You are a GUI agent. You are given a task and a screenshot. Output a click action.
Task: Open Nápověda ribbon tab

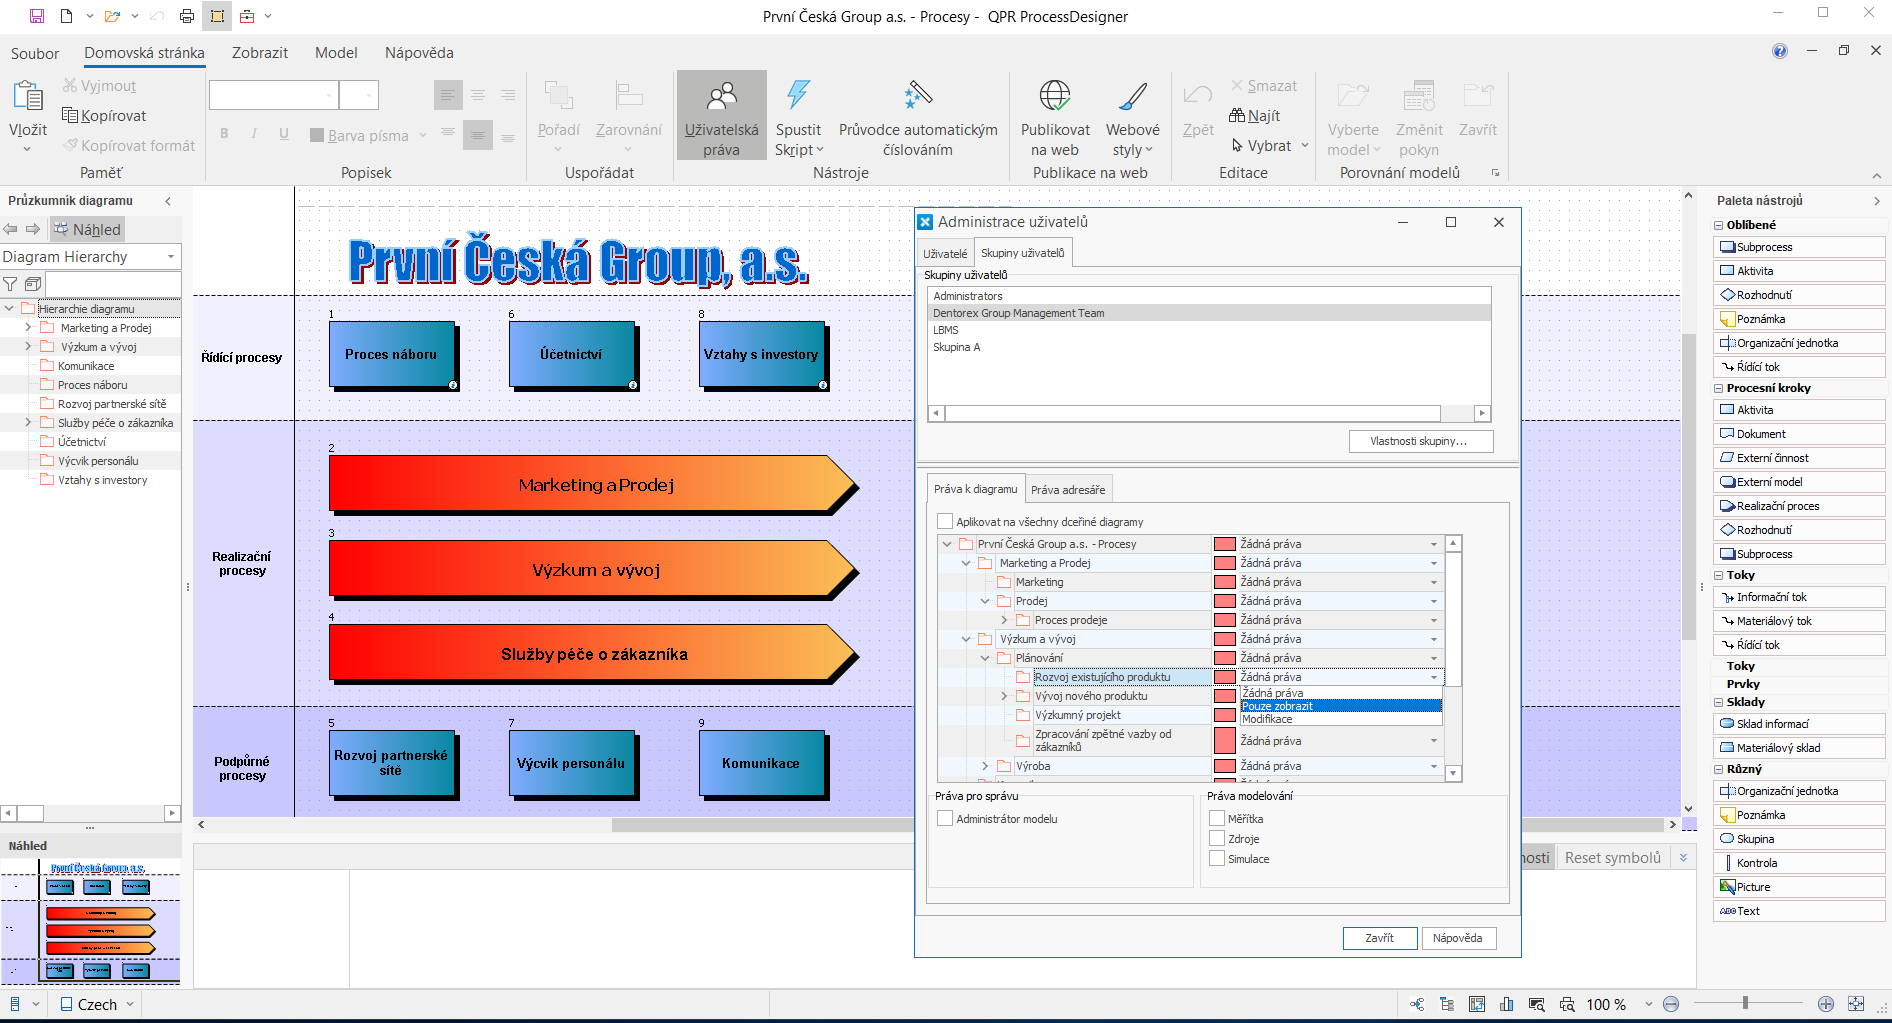[419, 52]
